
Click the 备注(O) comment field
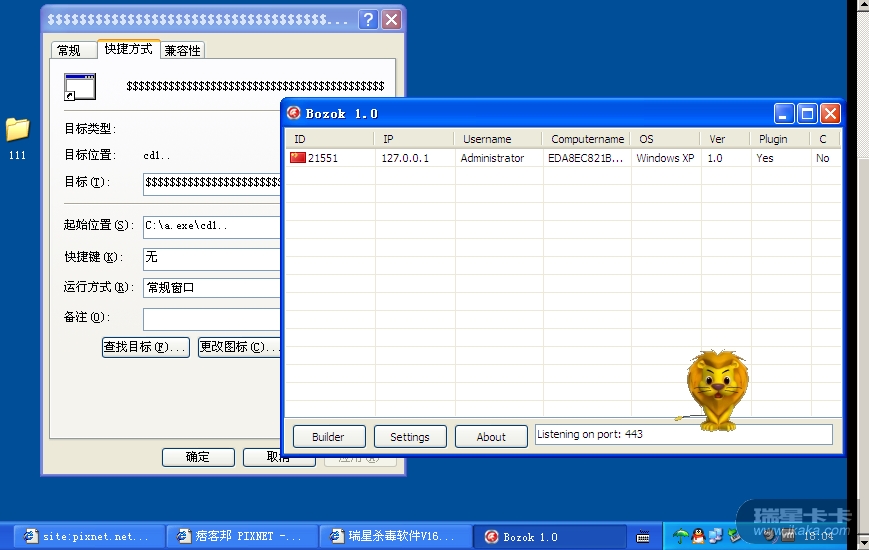point(212,319)
